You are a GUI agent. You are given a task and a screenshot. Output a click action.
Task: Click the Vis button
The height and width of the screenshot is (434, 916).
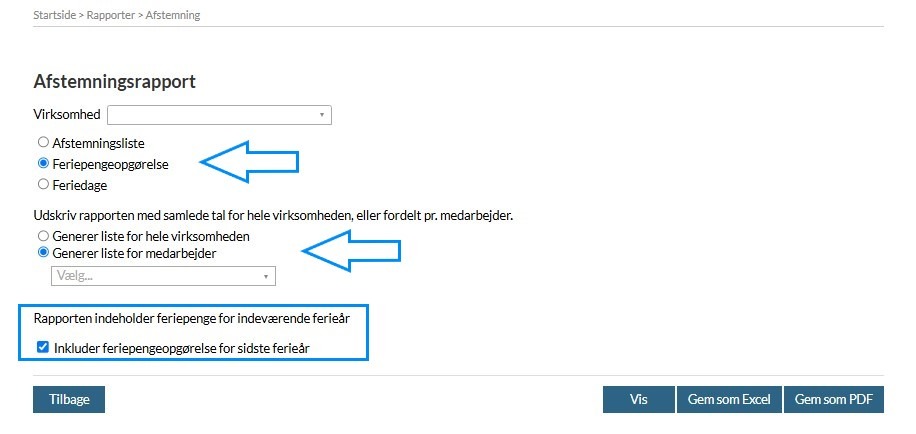[638, 399]
